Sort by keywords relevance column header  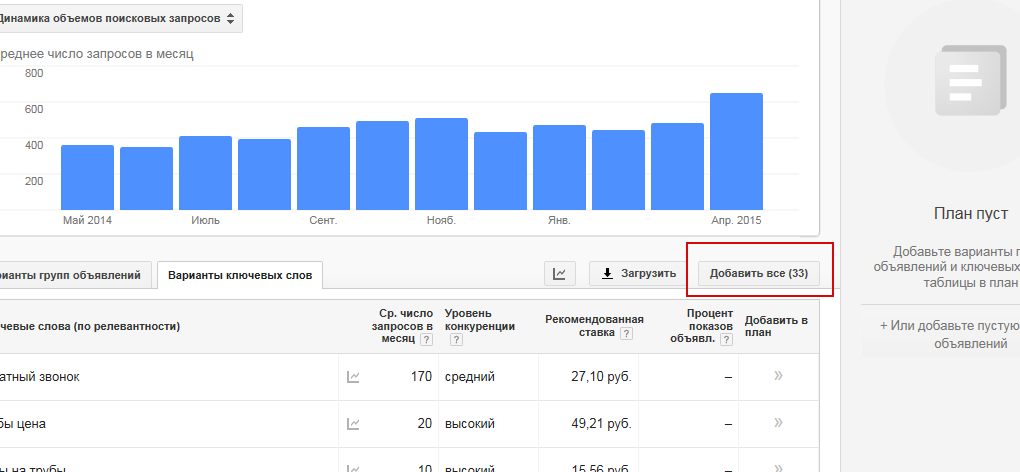pos(90,326)
